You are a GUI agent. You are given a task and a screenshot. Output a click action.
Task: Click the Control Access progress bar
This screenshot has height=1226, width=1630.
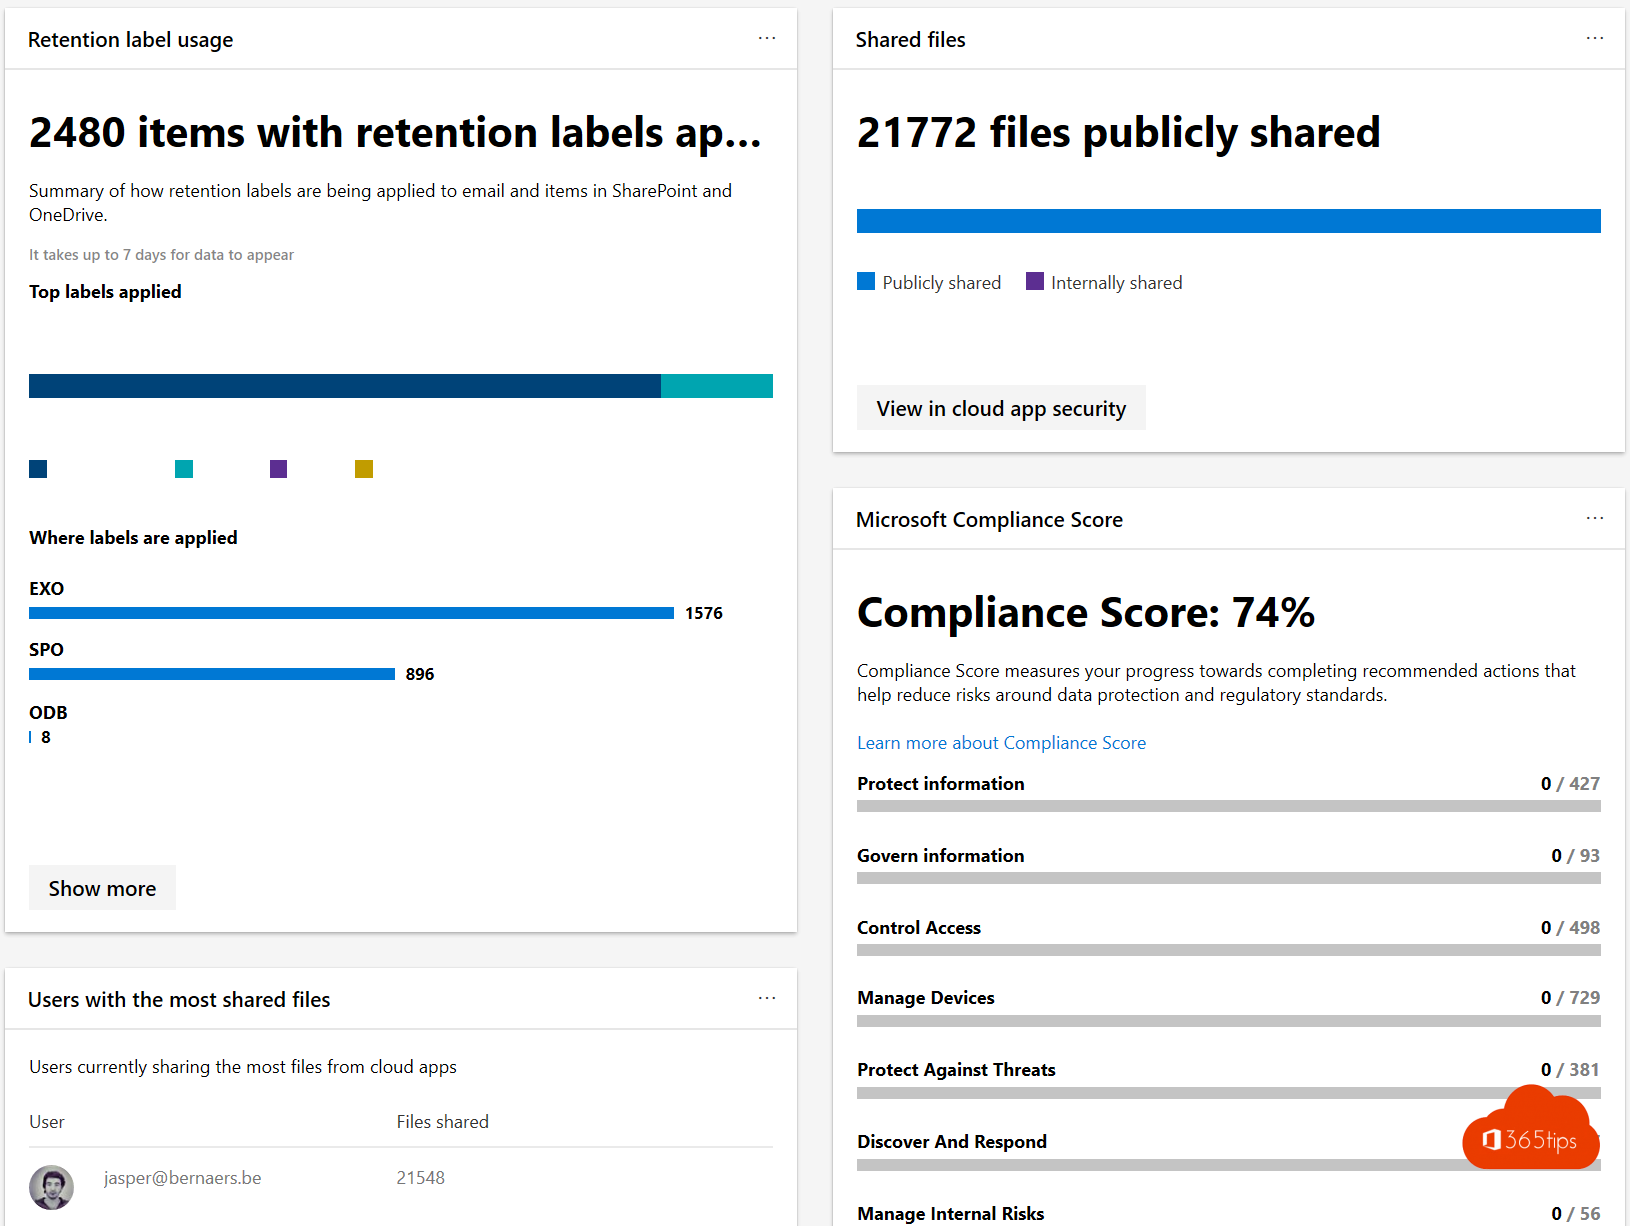[1229, 950]
